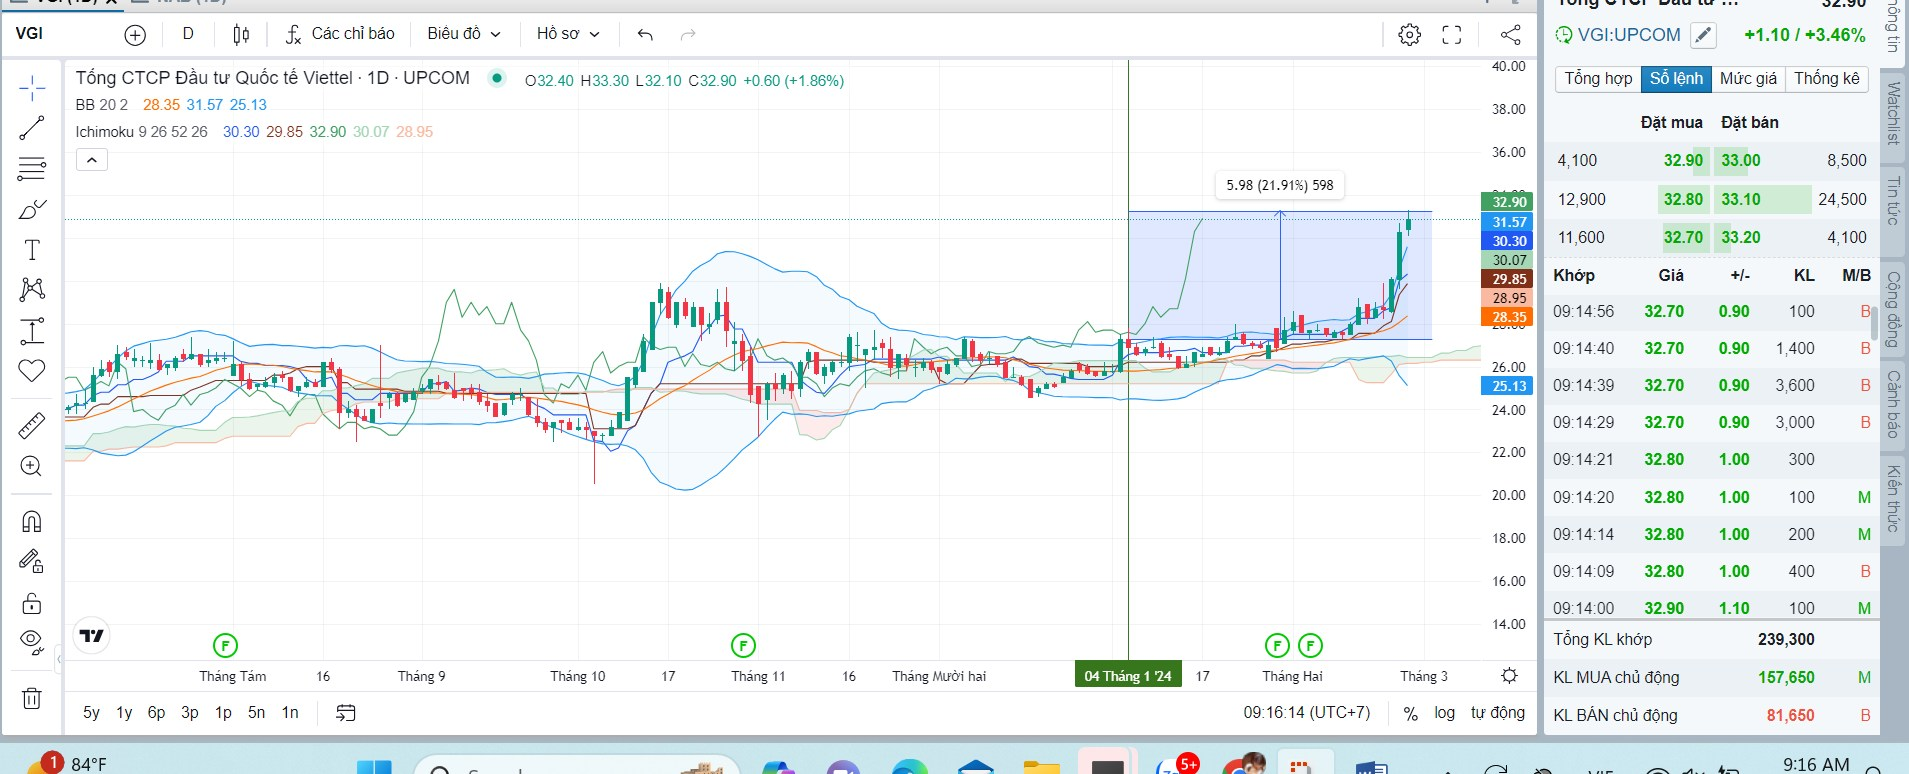Select the 1n time range

[290, 712]
